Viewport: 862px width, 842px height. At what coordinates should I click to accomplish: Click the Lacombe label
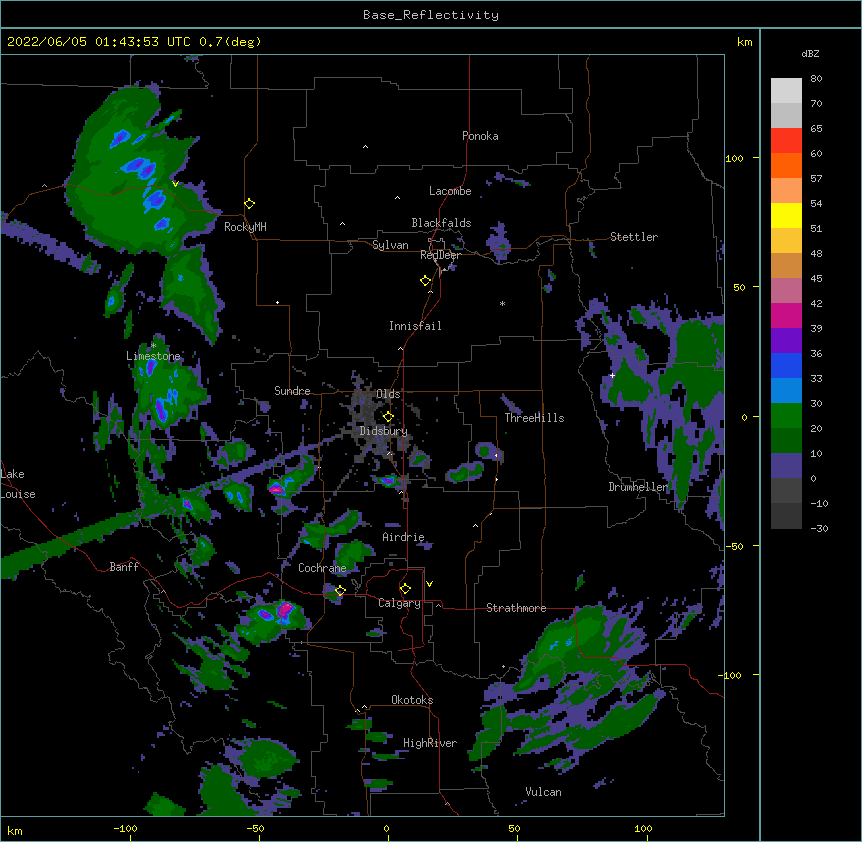point(450,191)
